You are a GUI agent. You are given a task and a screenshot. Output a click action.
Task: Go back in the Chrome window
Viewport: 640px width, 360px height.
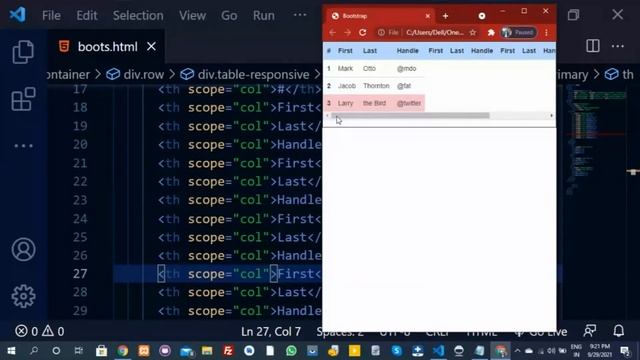tap(332, 33)
